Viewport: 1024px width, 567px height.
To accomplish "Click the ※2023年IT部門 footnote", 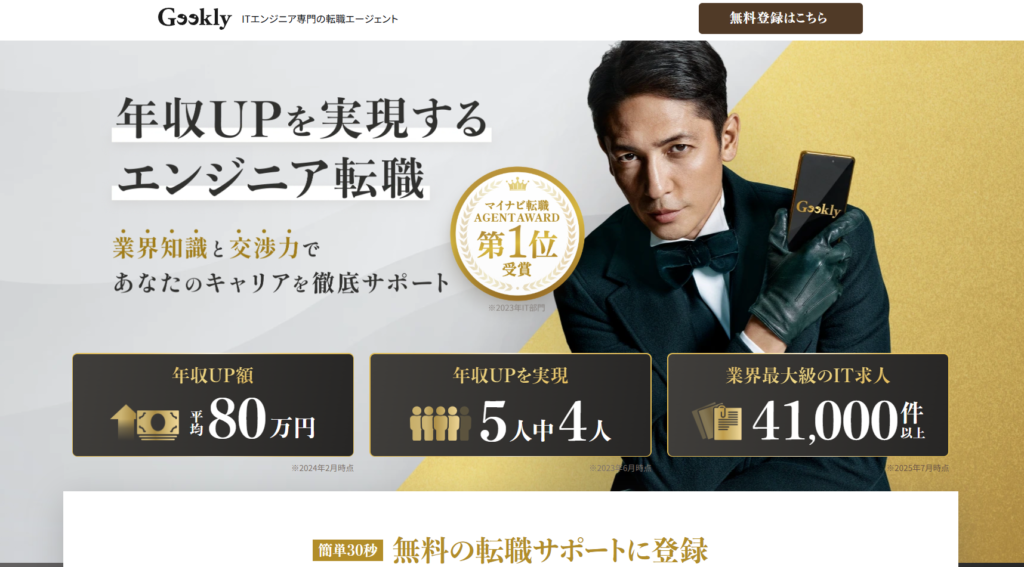I will pos(516,307).
